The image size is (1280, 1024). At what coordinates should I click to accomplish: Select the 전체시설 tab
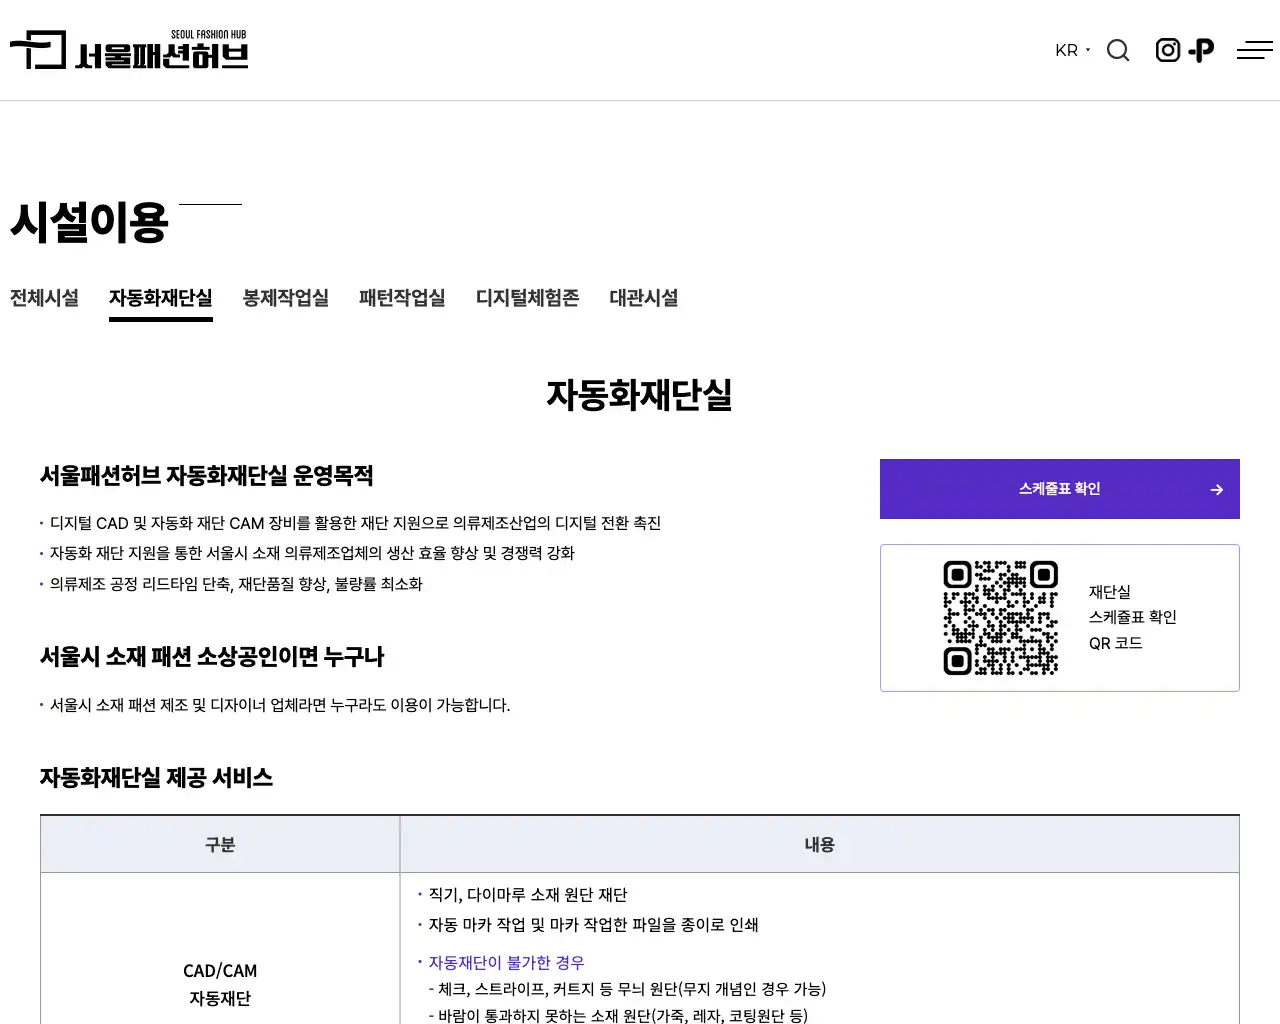[44, 298]
